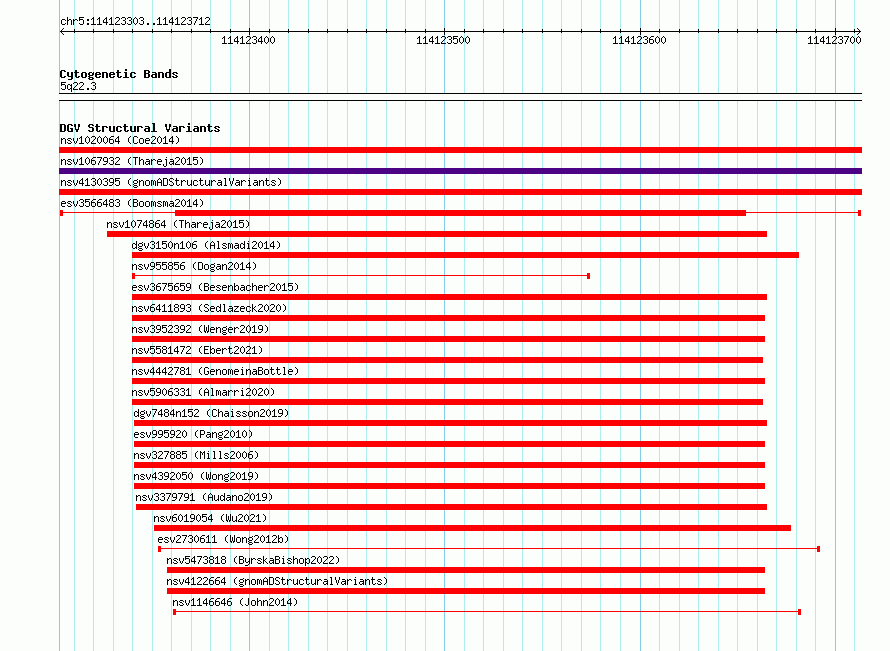Click nsv5906331 (Almarri2020) label

[x=203, y=392]
